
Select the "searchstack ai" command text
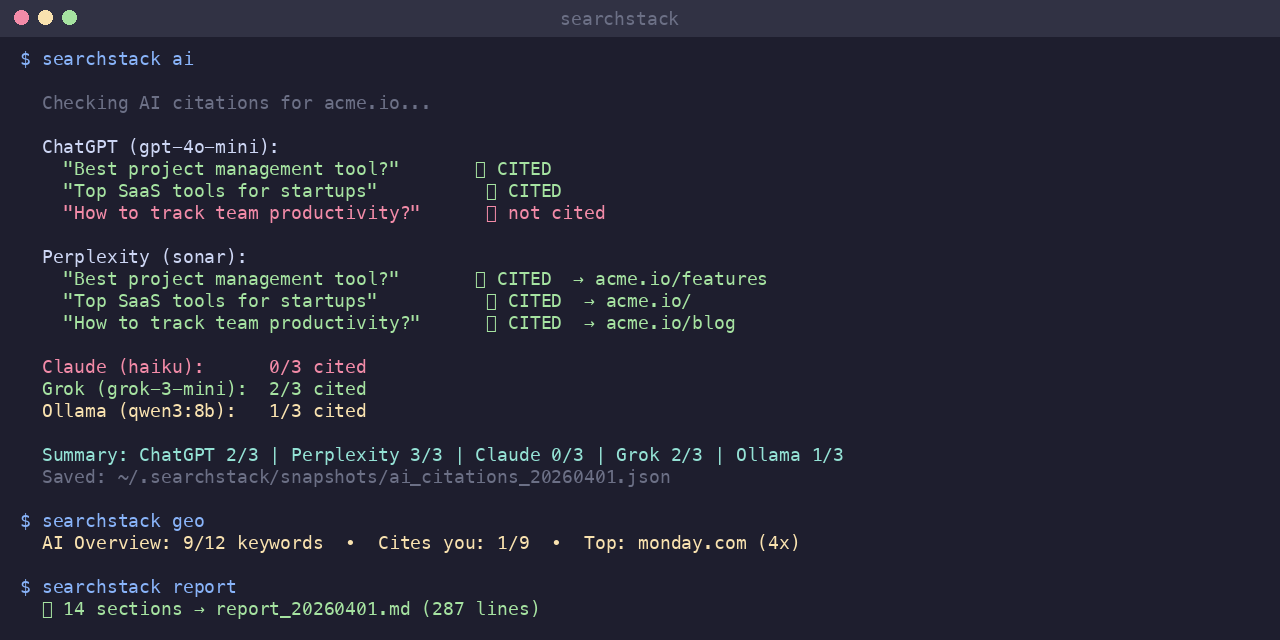pos(117,58)
